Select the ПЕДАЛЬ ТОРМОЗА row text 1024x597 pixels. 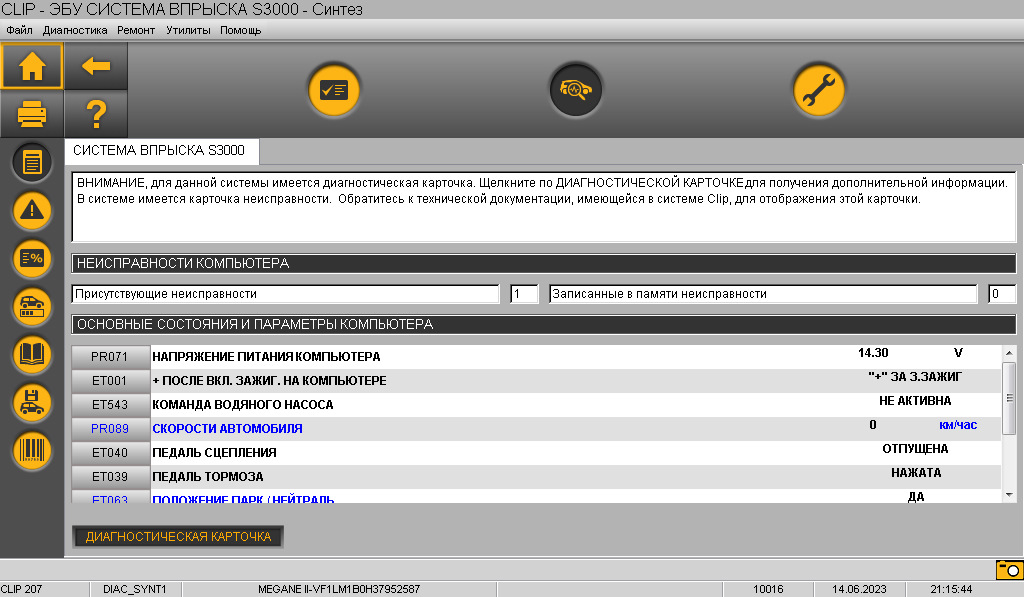click(208, 477)
